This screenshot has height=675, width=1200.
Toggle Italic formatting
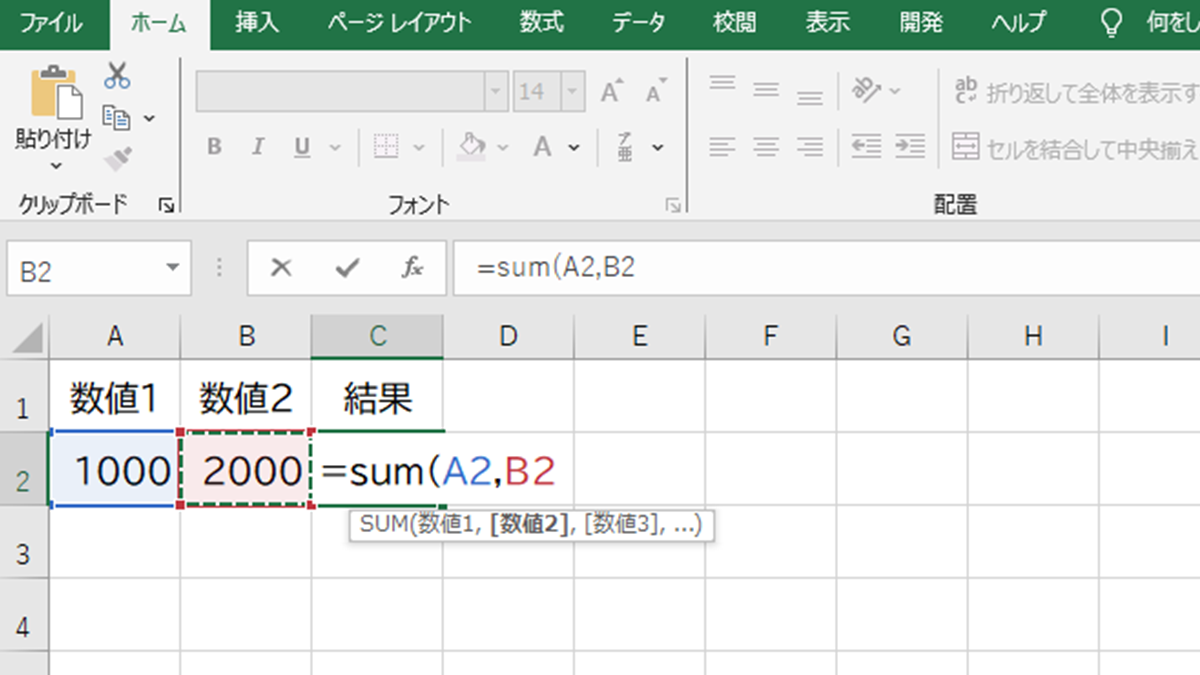[257, 147]
